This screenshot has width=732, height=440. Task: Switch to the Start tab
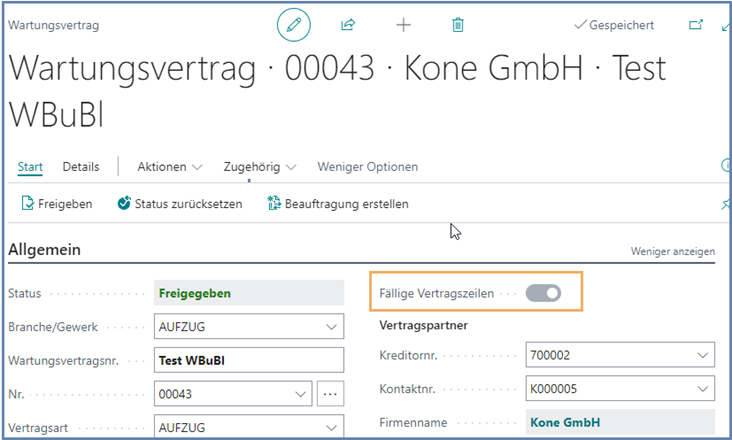[x=30, y=167]
